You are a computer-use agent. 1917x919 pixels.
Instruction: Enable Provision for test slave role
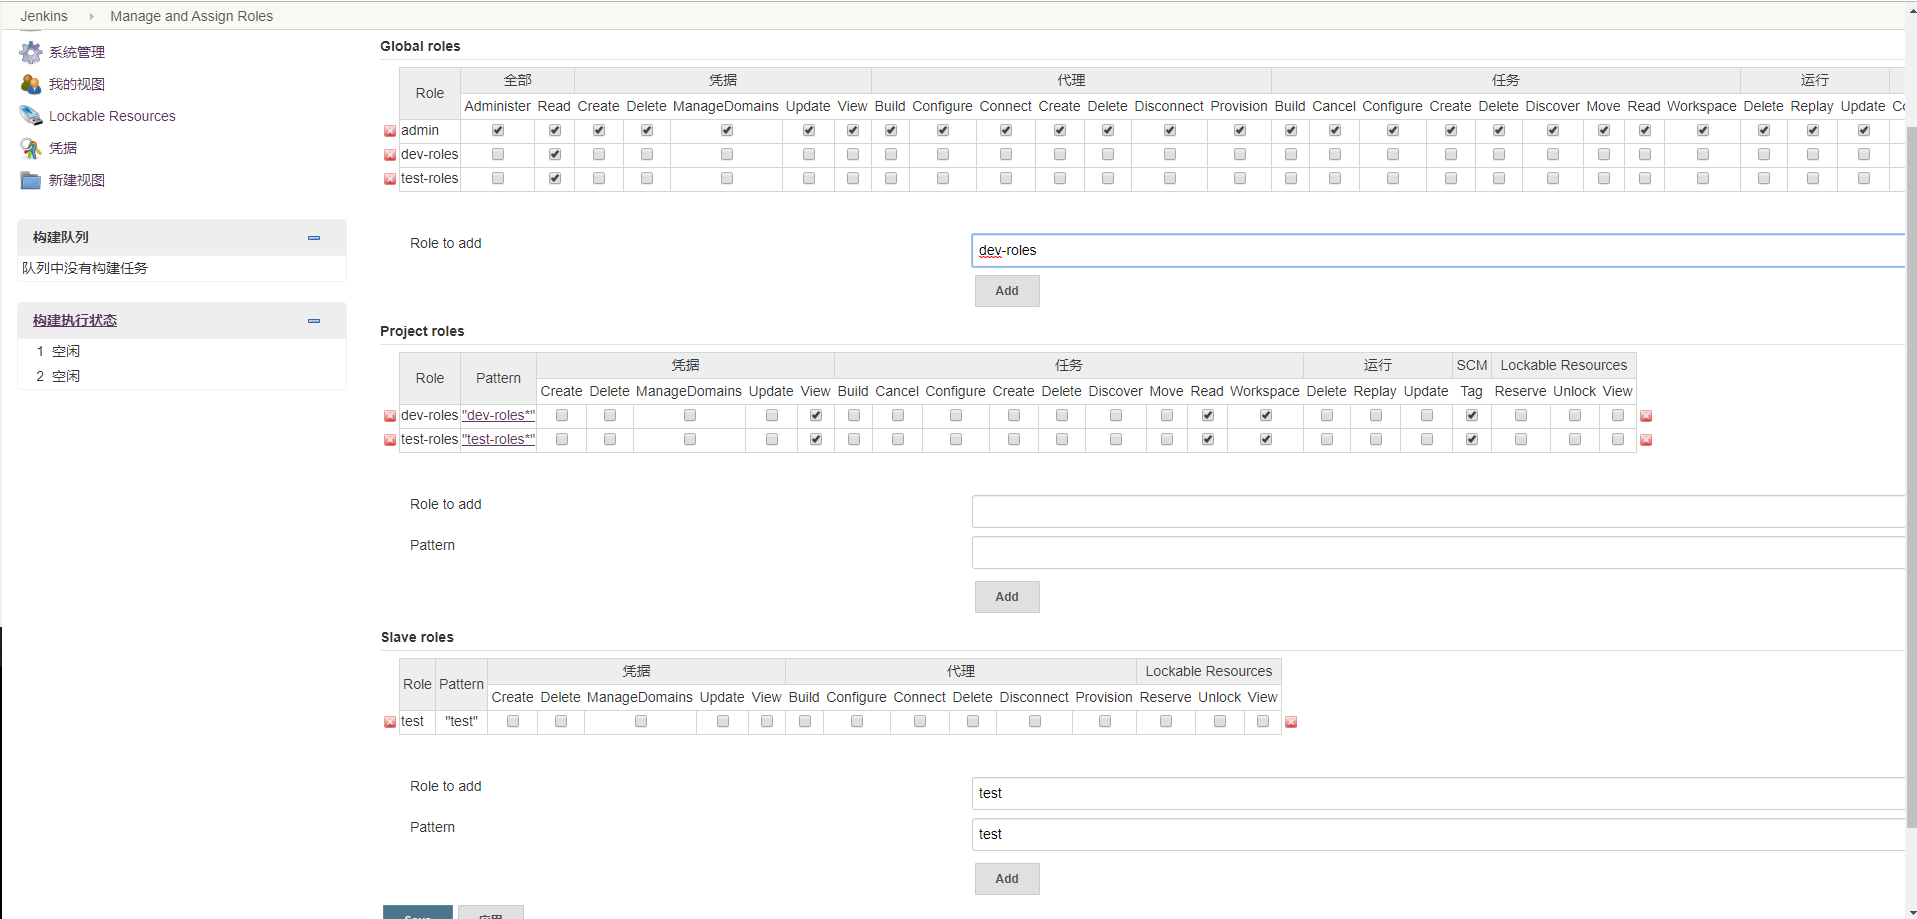pyautogui.click(x=1105, y=721)
